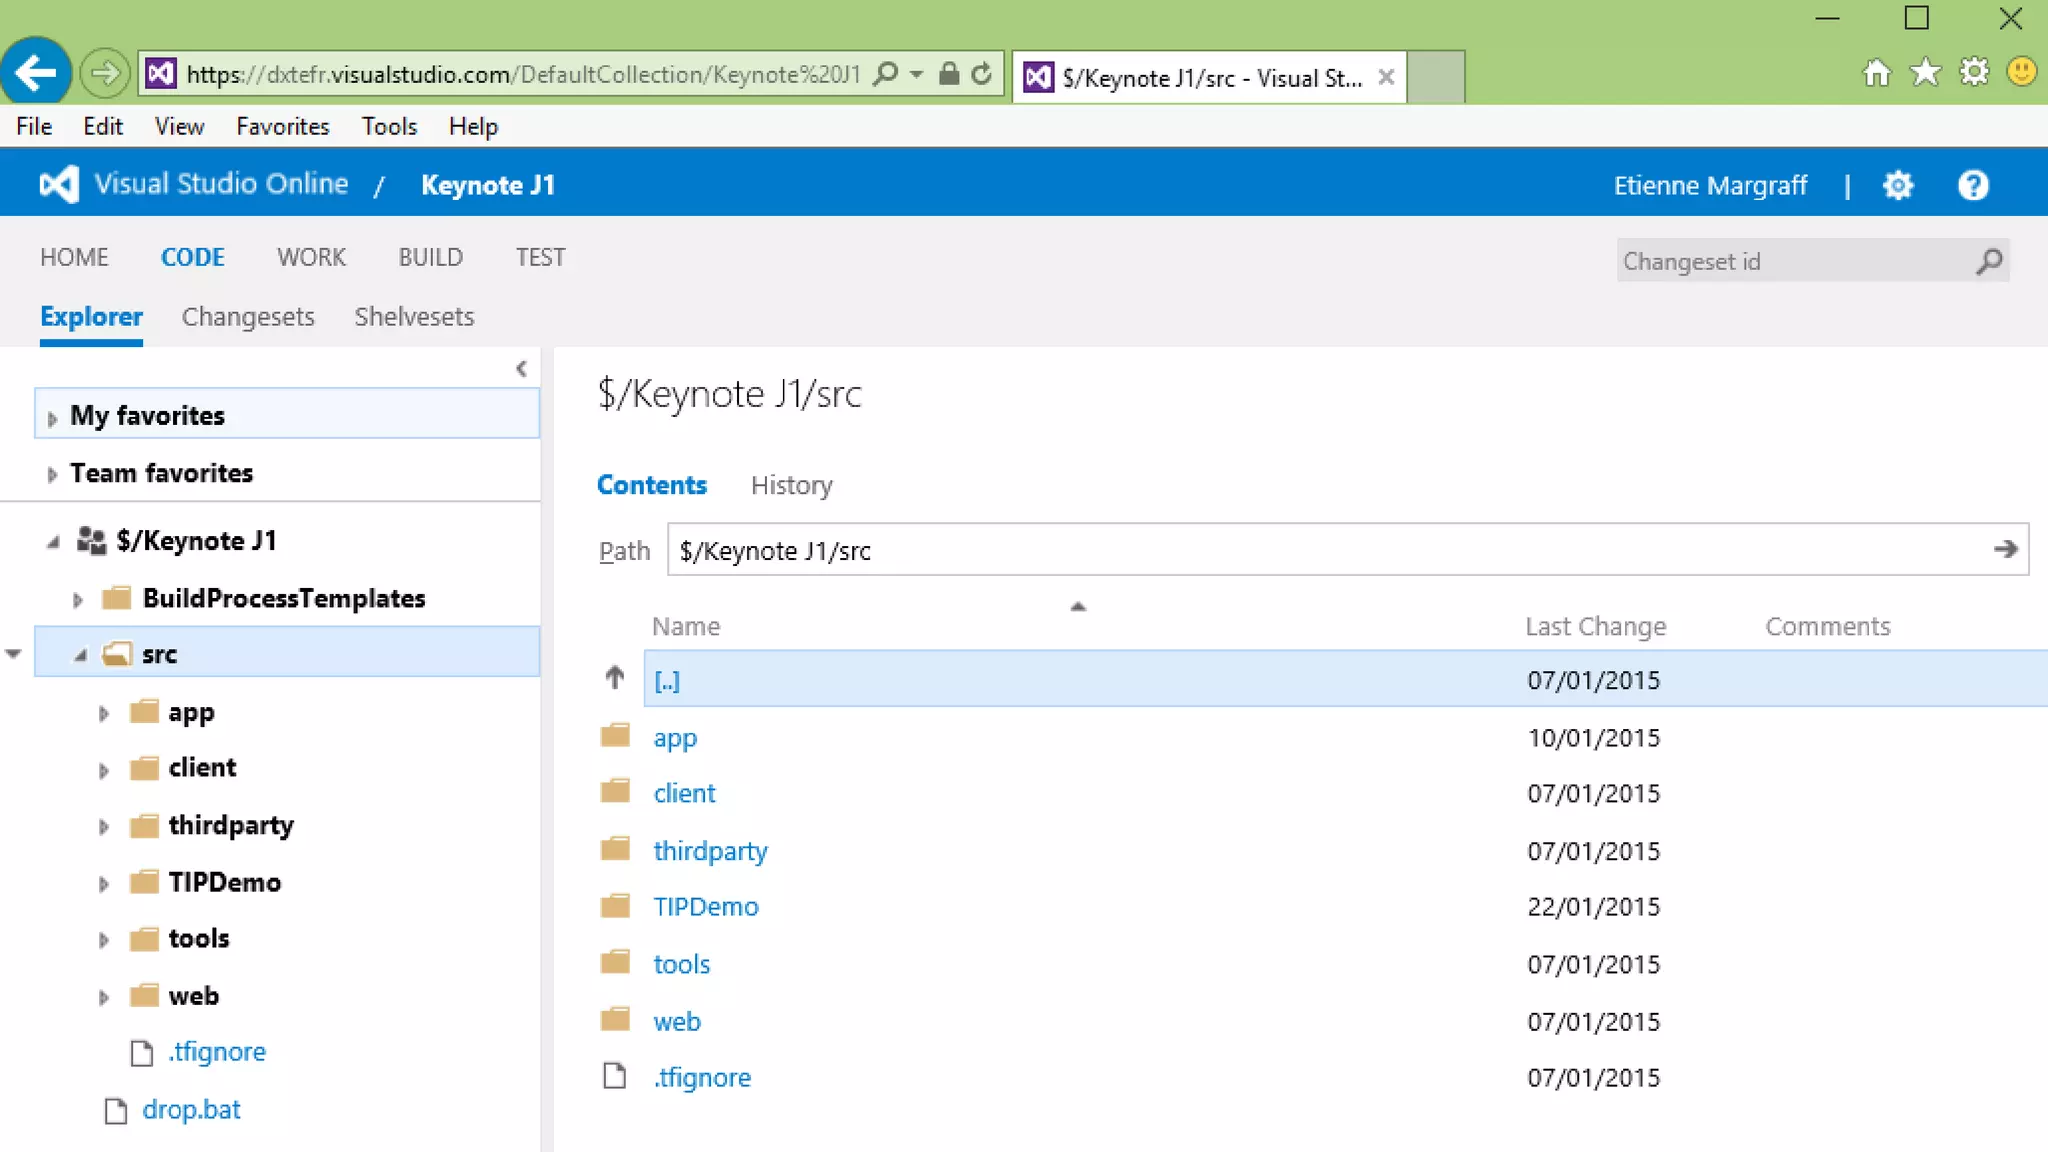Open the Changesets tab
The width and height of the screenshot is (2048, 1152).
[248, 317]
